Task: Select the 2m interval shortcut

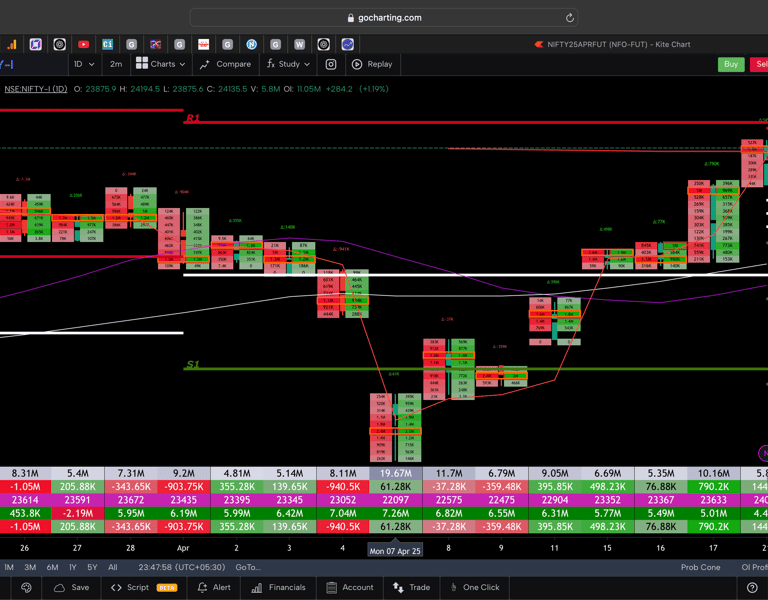Action: pos(116,64)
